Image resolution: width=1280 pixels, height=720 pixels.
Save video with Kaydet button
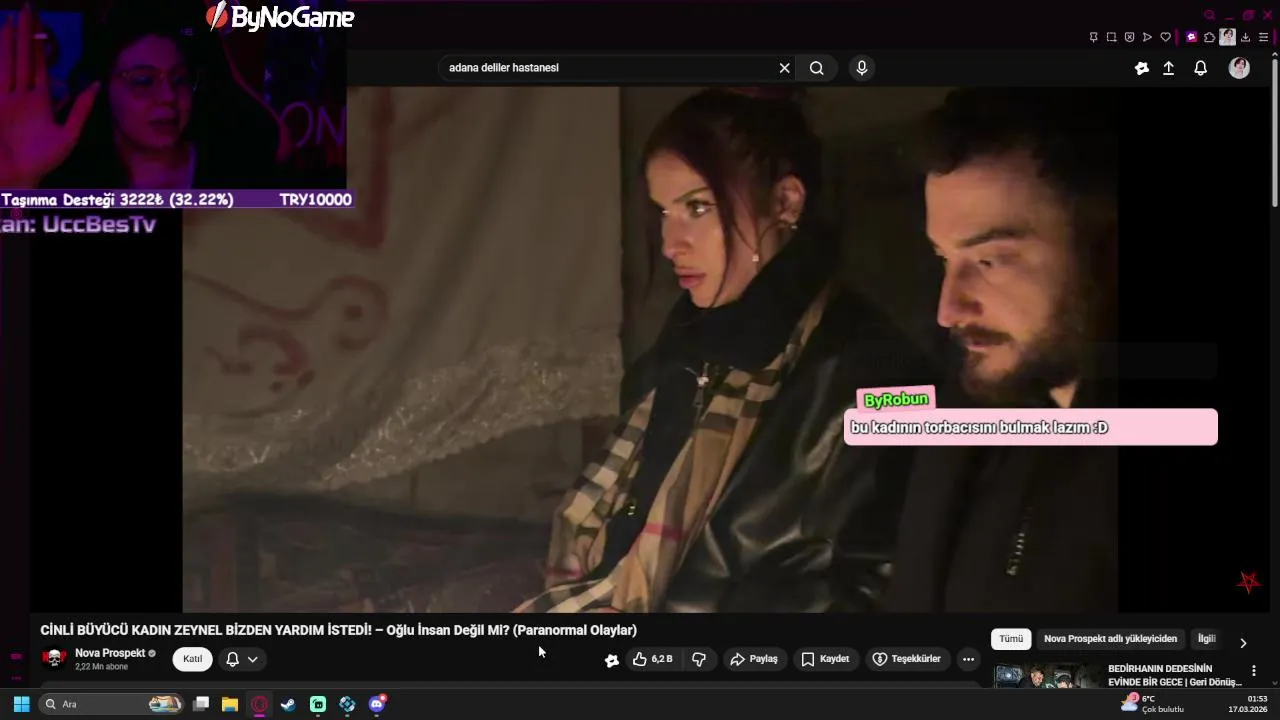pos(825,659)
